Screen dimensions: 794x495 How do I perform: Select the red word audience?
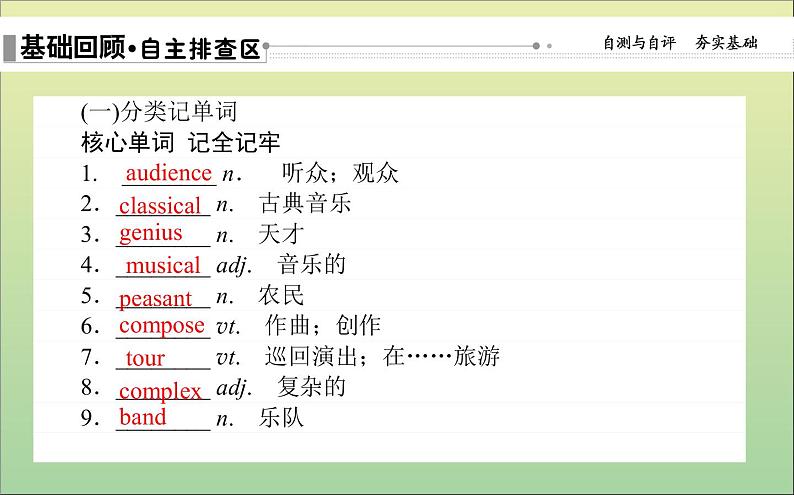169,174
